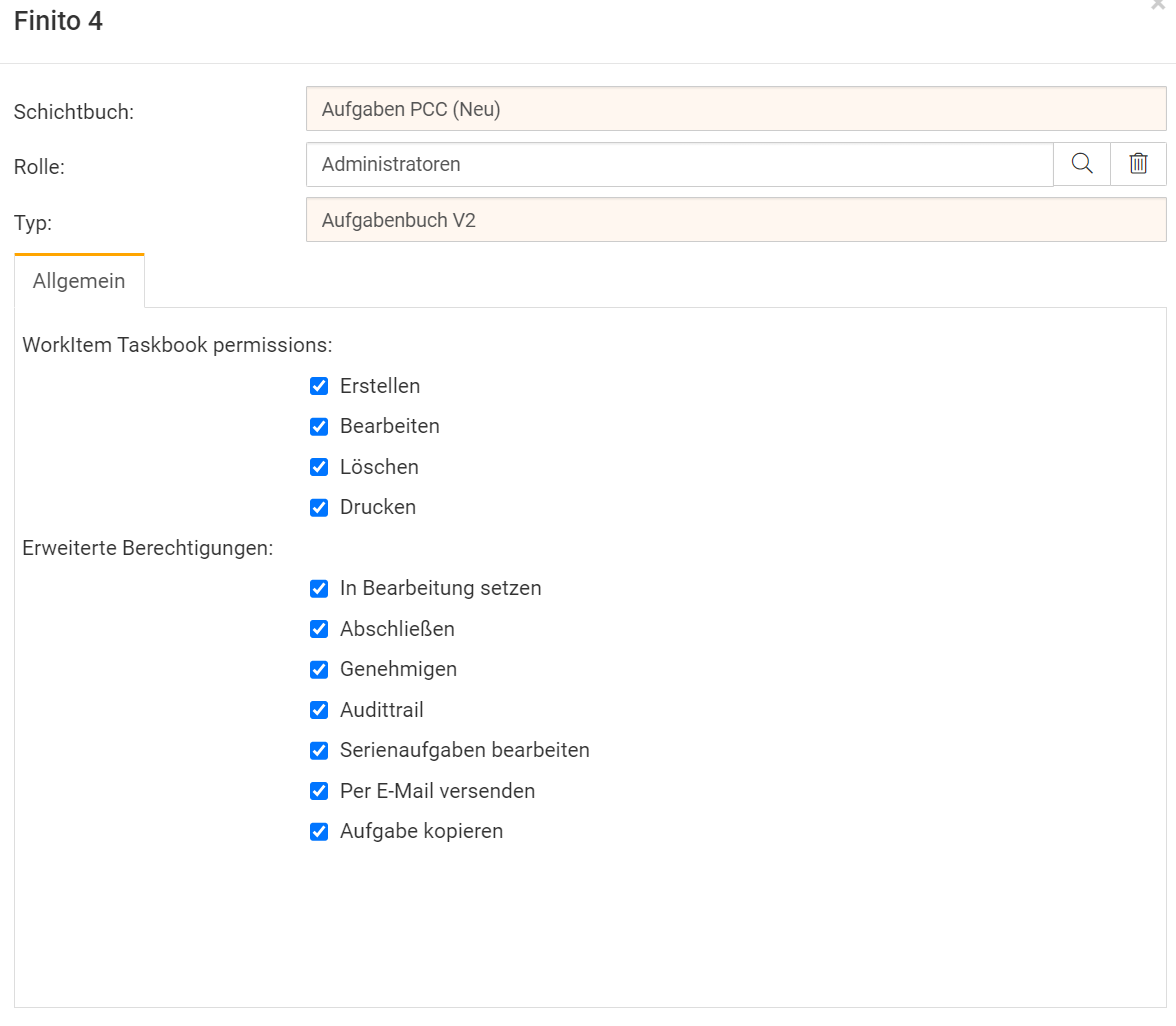Uncheck Serienaufgaben bearbeiten
Viewport: 1176px width, 1026px height.
pyautogui.click(x=319, y=751)
